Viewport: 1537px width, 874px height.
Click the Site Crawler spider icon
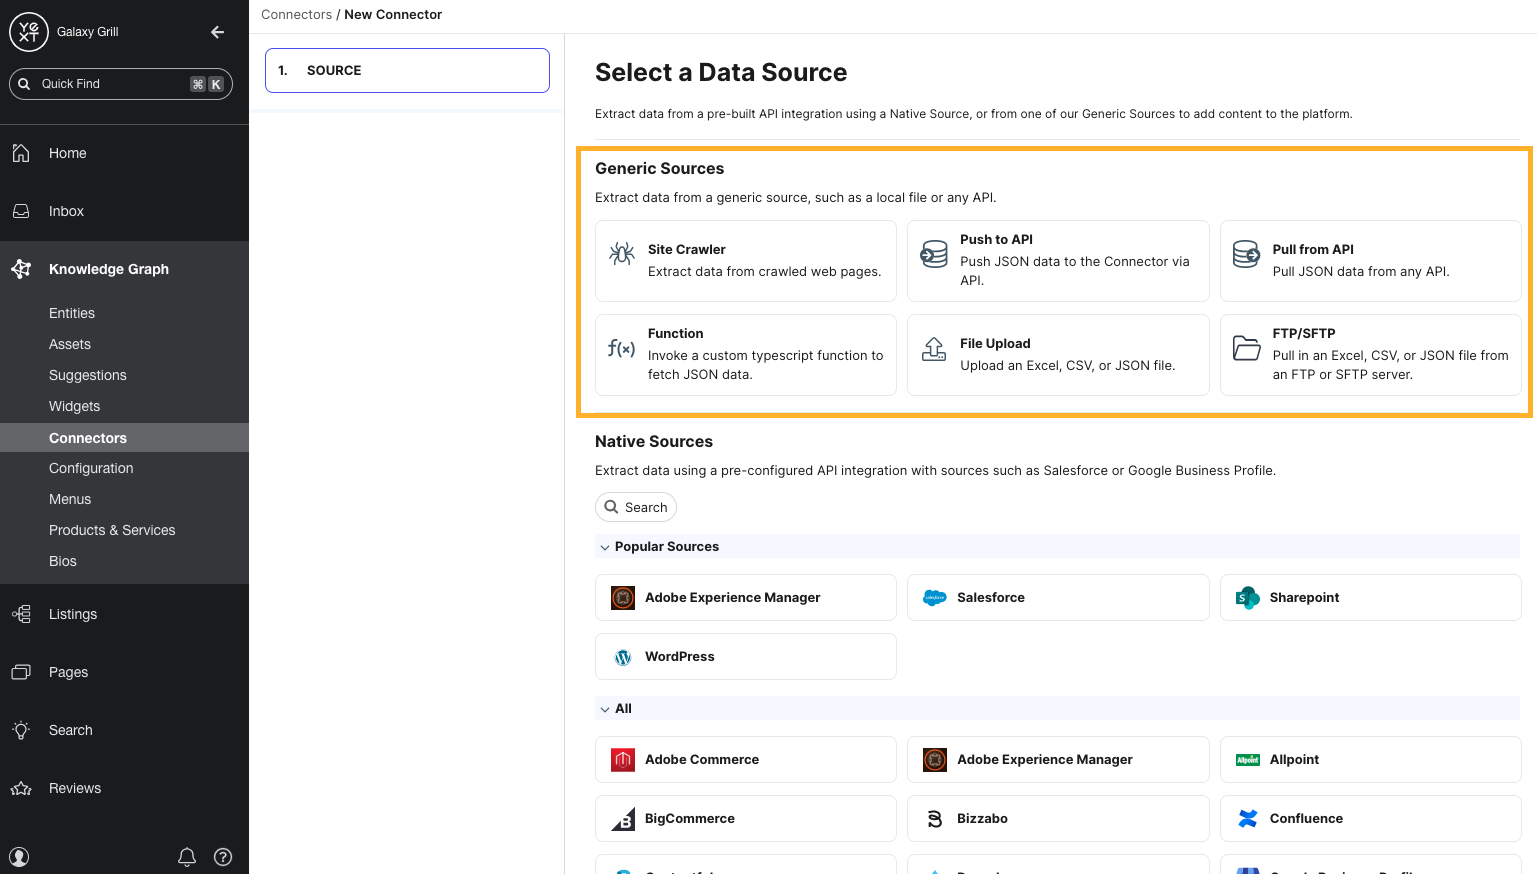622,254
